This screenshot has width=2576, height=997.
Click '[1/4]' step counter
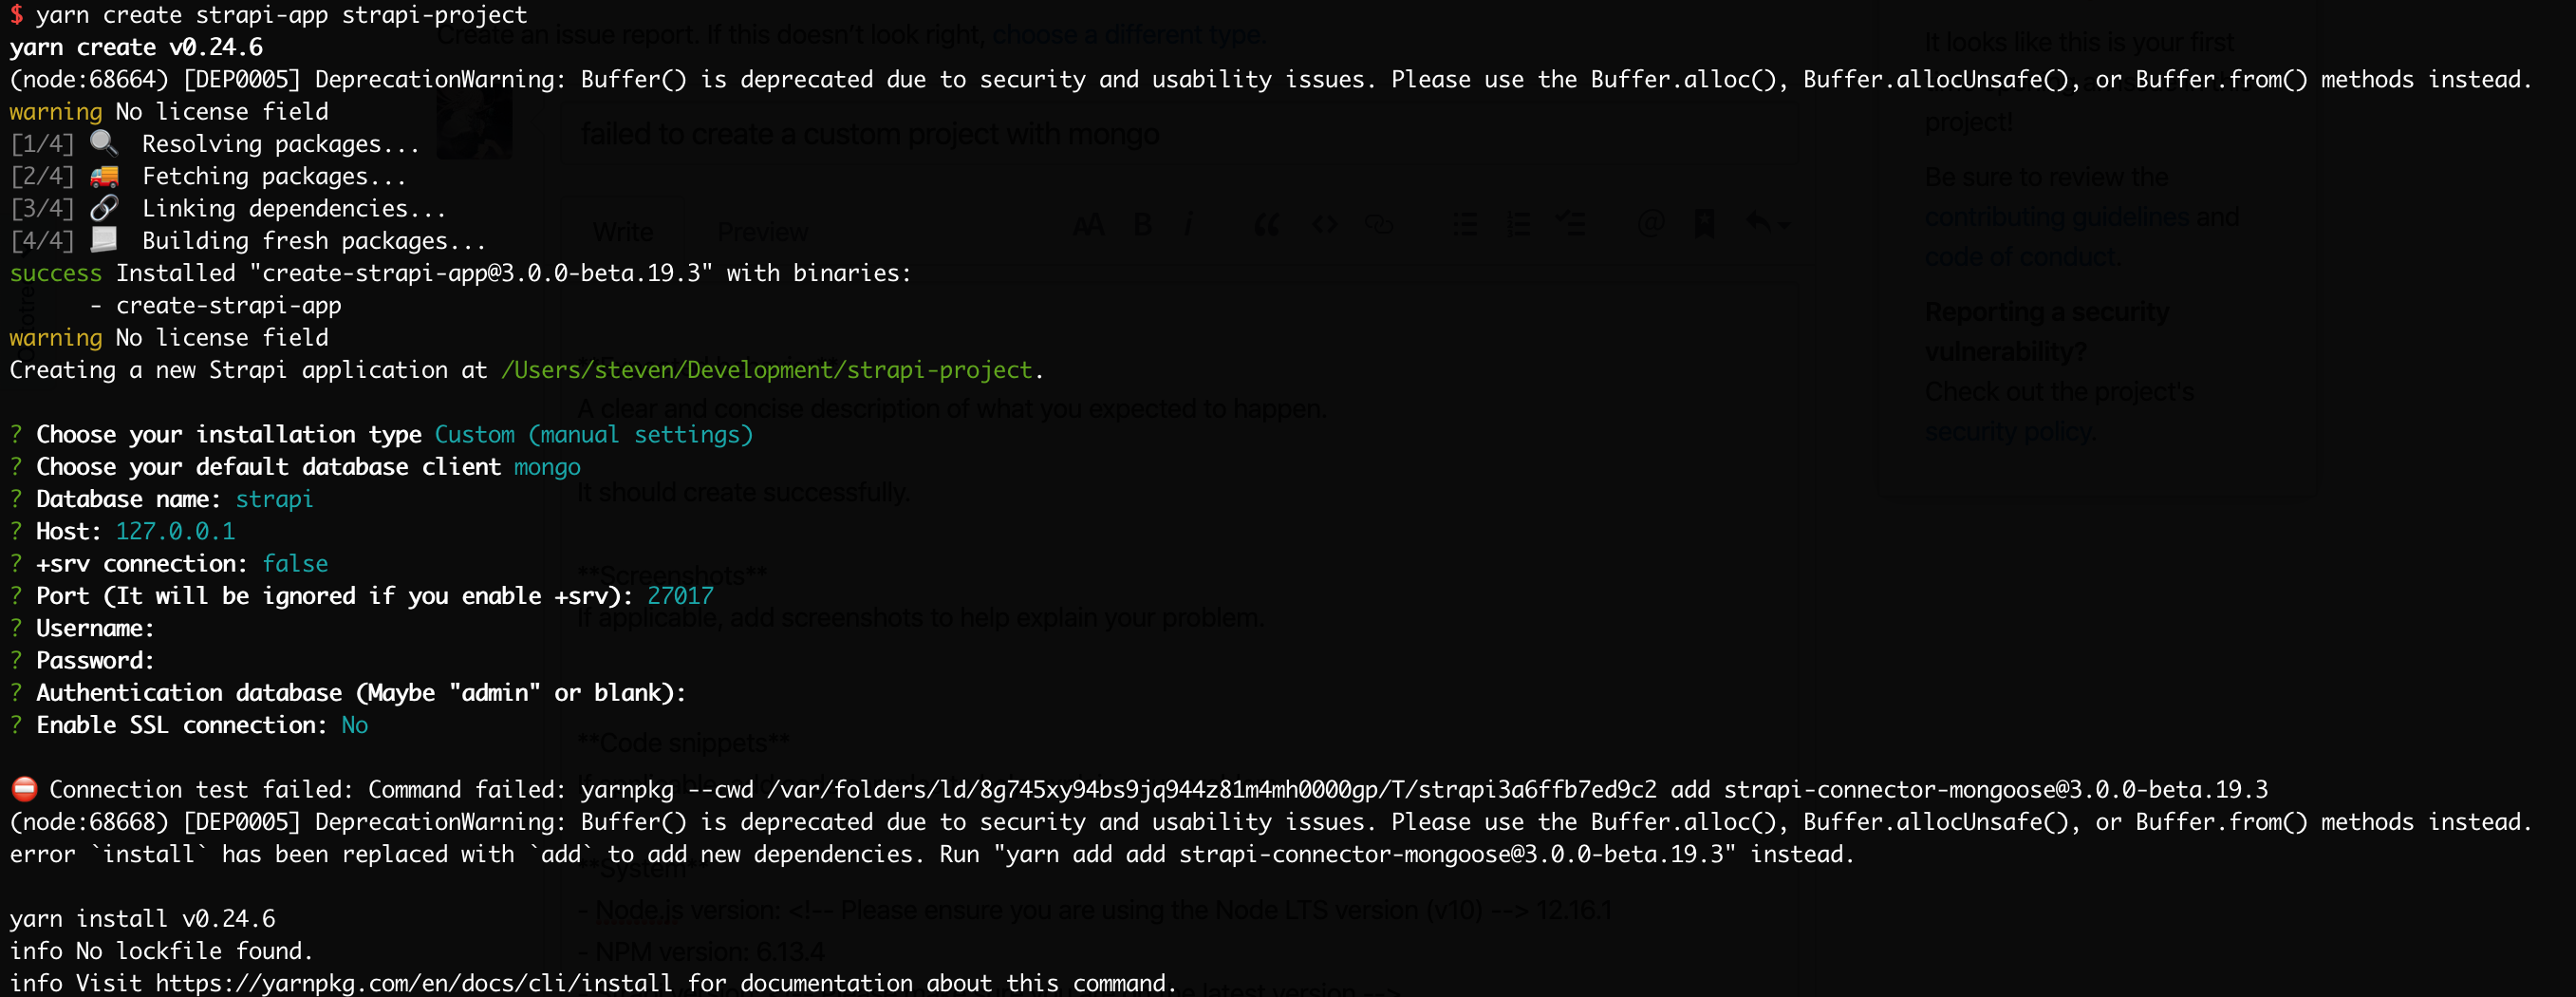click(42, 144)
